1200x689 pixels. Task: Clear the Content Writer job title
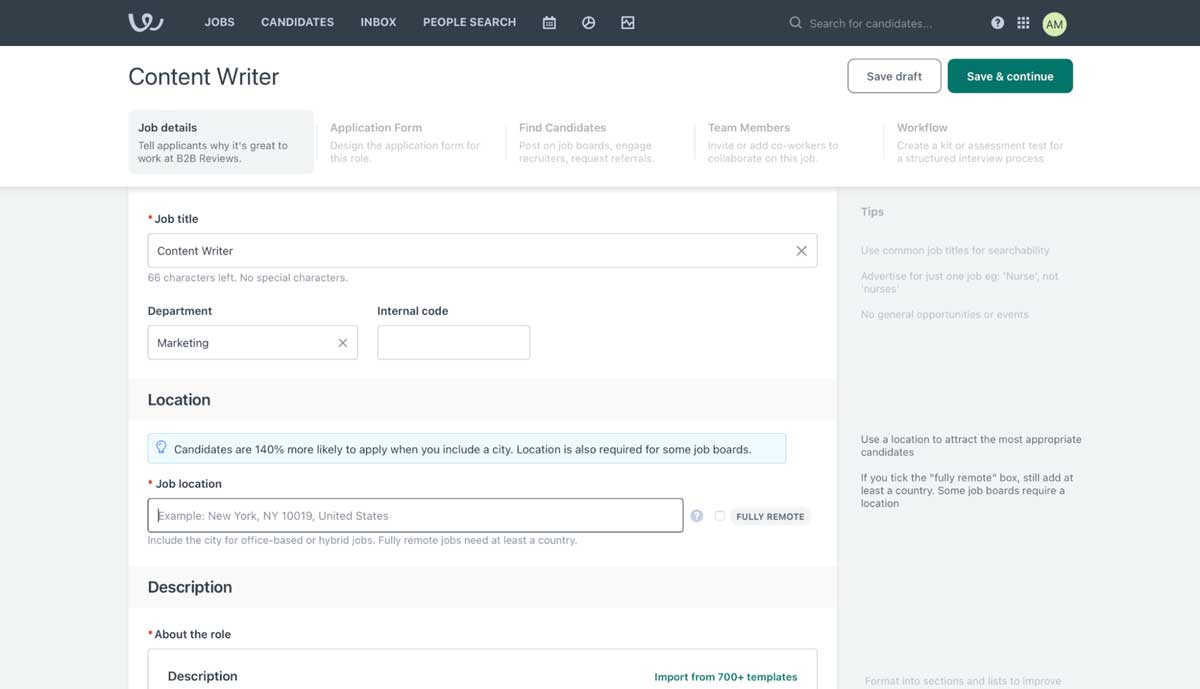pos(800,250)
